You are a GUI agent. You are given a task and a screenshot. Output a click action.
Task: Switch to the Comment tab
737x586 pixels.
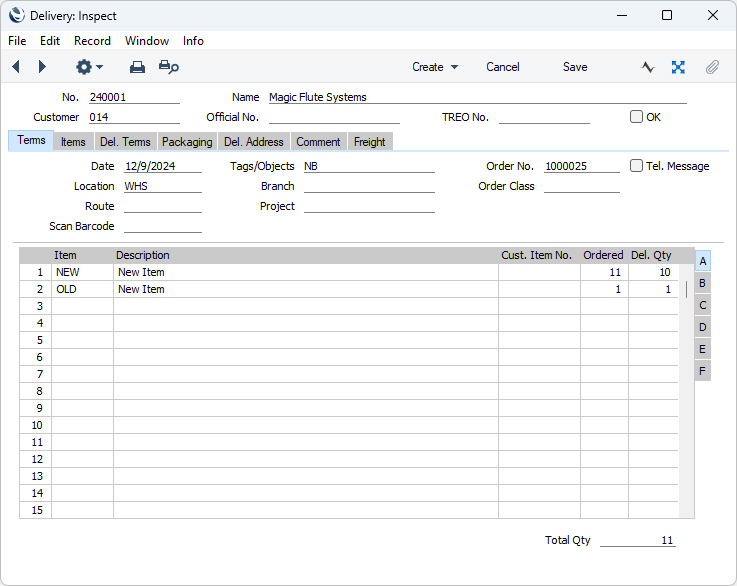318,142
